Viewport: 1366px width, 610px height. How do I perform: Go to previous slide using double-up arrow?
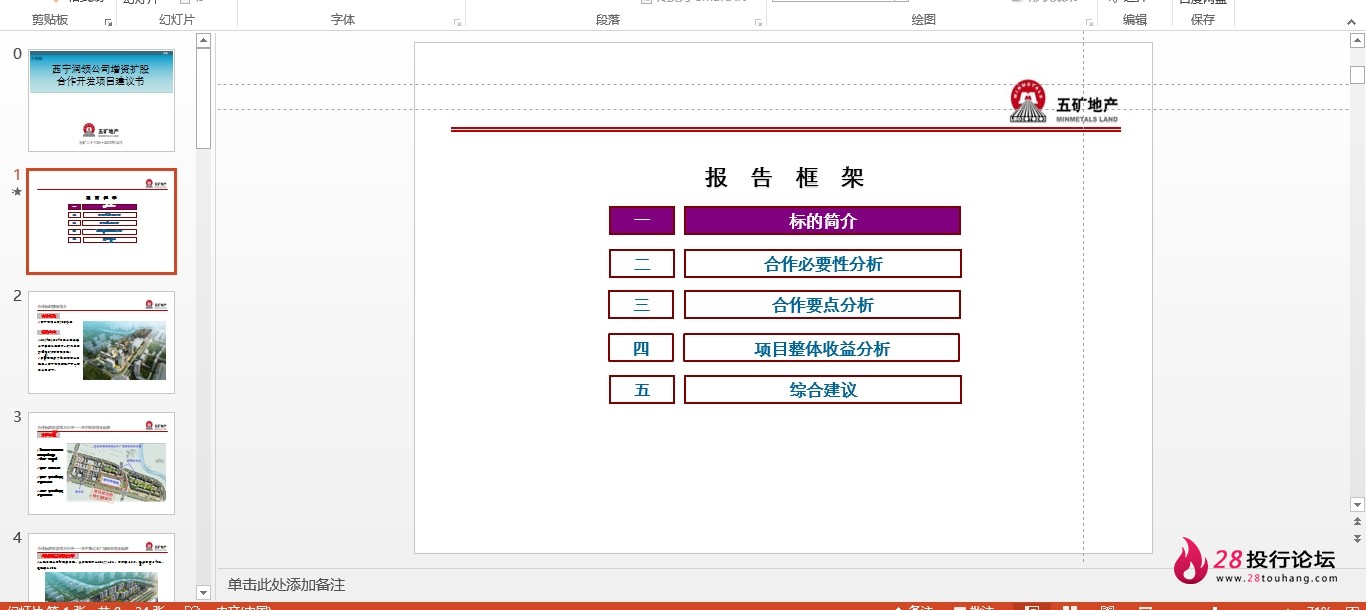1357,521
